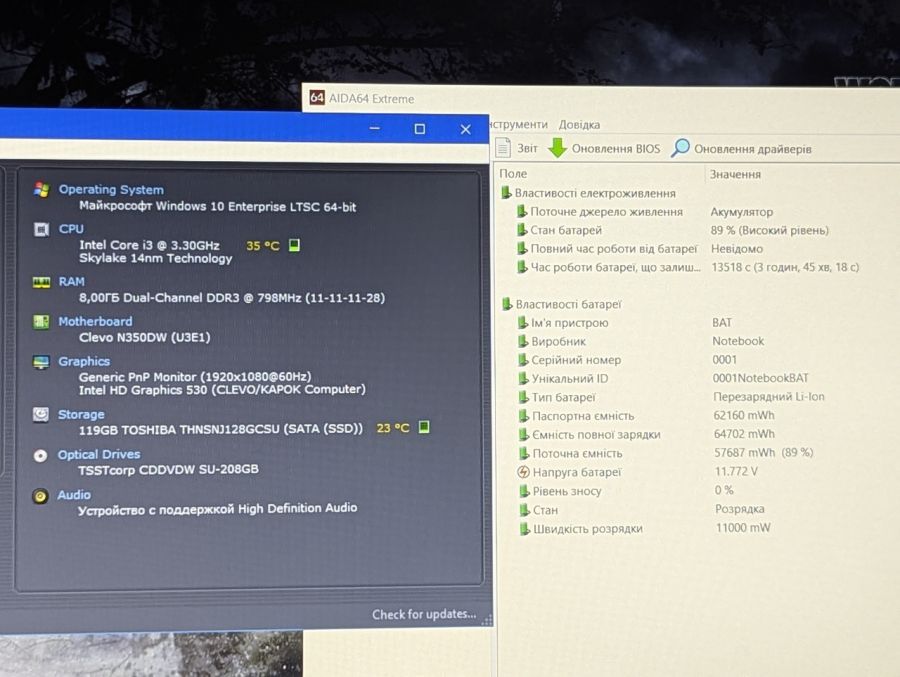The height and width of the screenshot is (677, 900).
Task: Click the RAM module icon
Action: 41,282
